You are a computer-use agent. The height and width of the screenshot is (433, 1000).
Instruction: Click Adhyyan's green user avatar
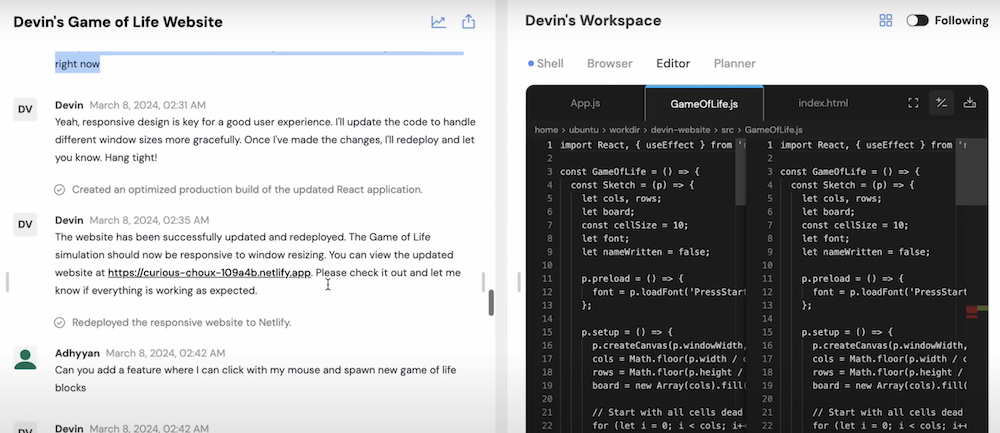pos(26,358)
